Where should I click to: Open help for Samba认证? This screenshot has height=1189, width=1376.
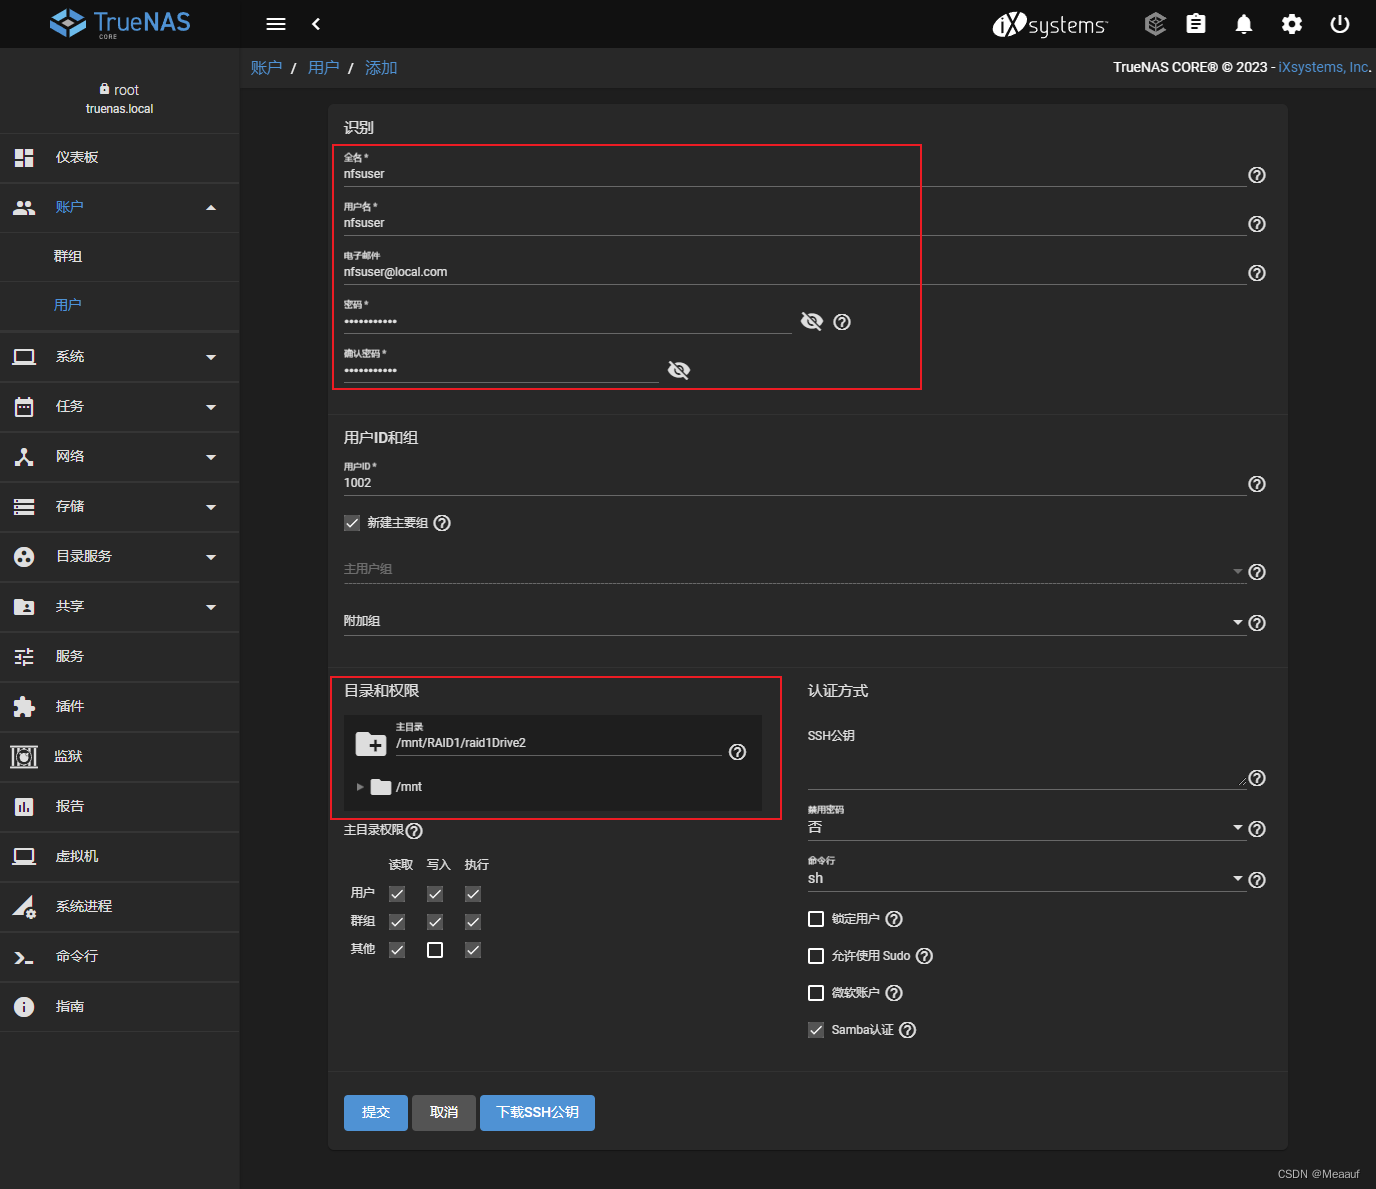point(907,1030)
